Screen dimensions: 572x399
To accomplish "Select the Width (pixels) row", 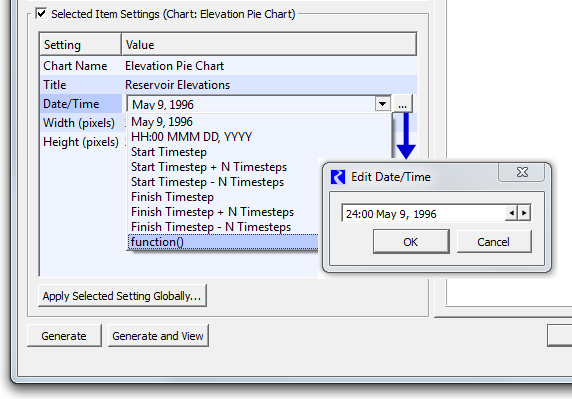I will 81,123.
